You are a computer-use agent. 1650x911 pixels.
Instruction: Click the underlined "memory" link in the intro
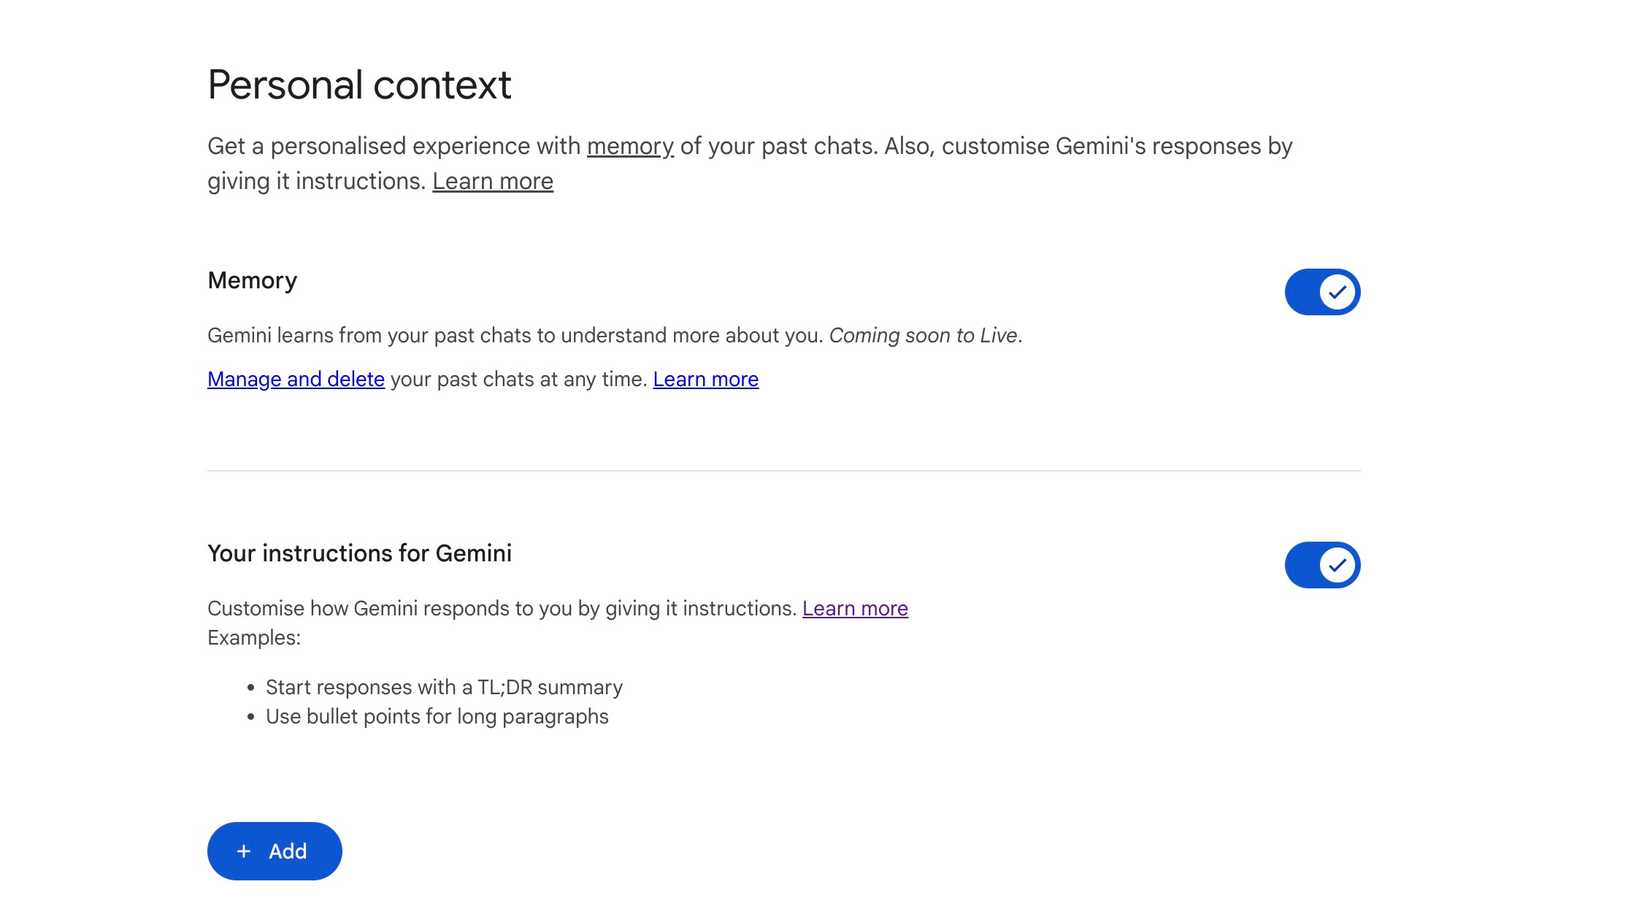630,146
